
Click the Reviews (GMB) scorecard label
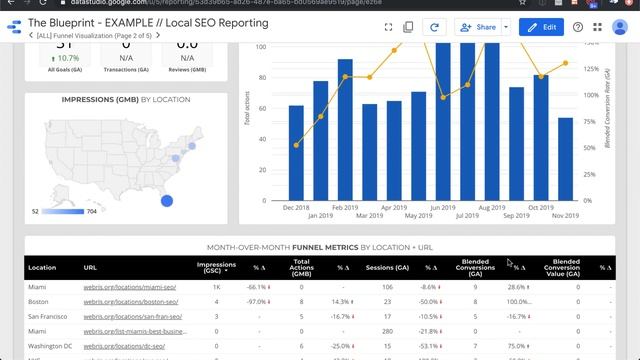click(187, 70)
